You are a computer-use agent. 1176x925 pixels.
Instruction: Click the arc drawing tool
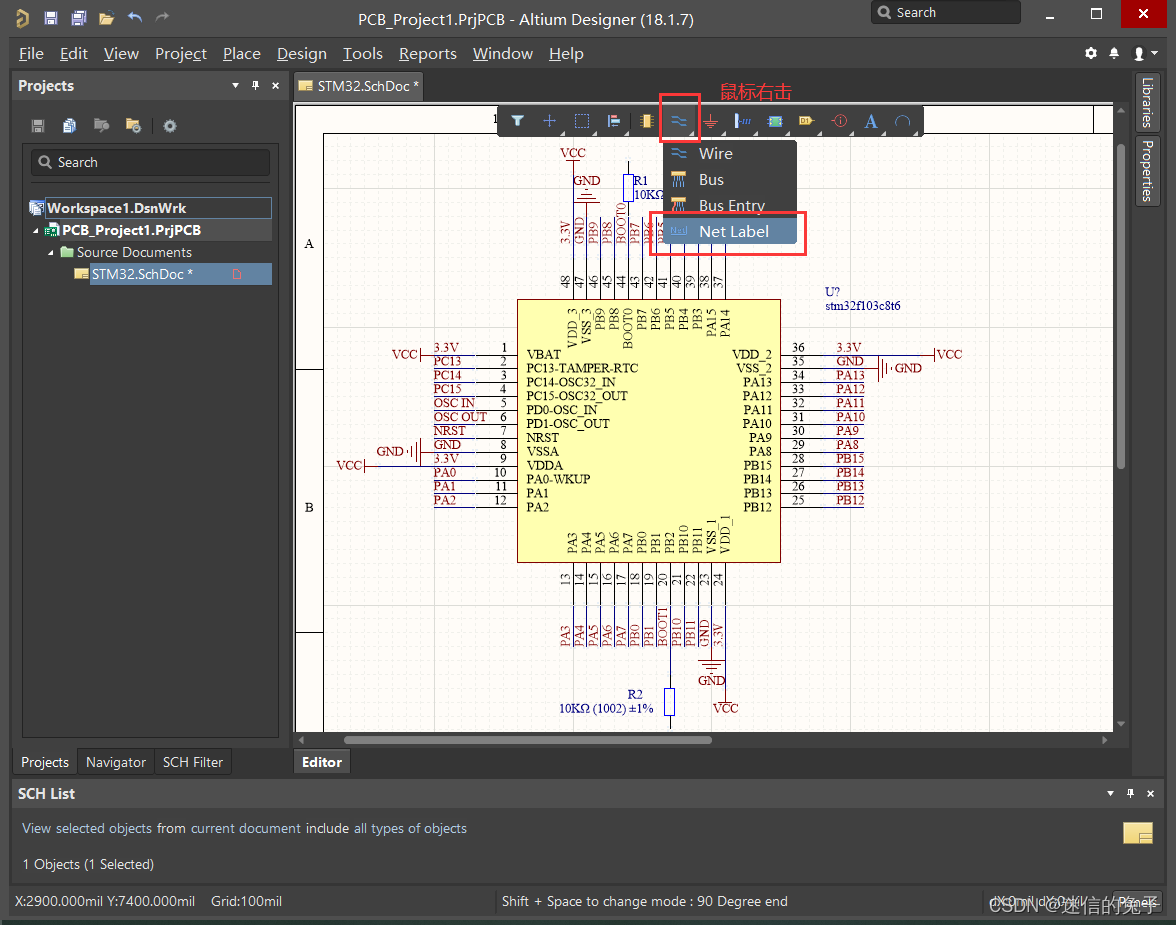pyautogui.click(x=902, y=121)
